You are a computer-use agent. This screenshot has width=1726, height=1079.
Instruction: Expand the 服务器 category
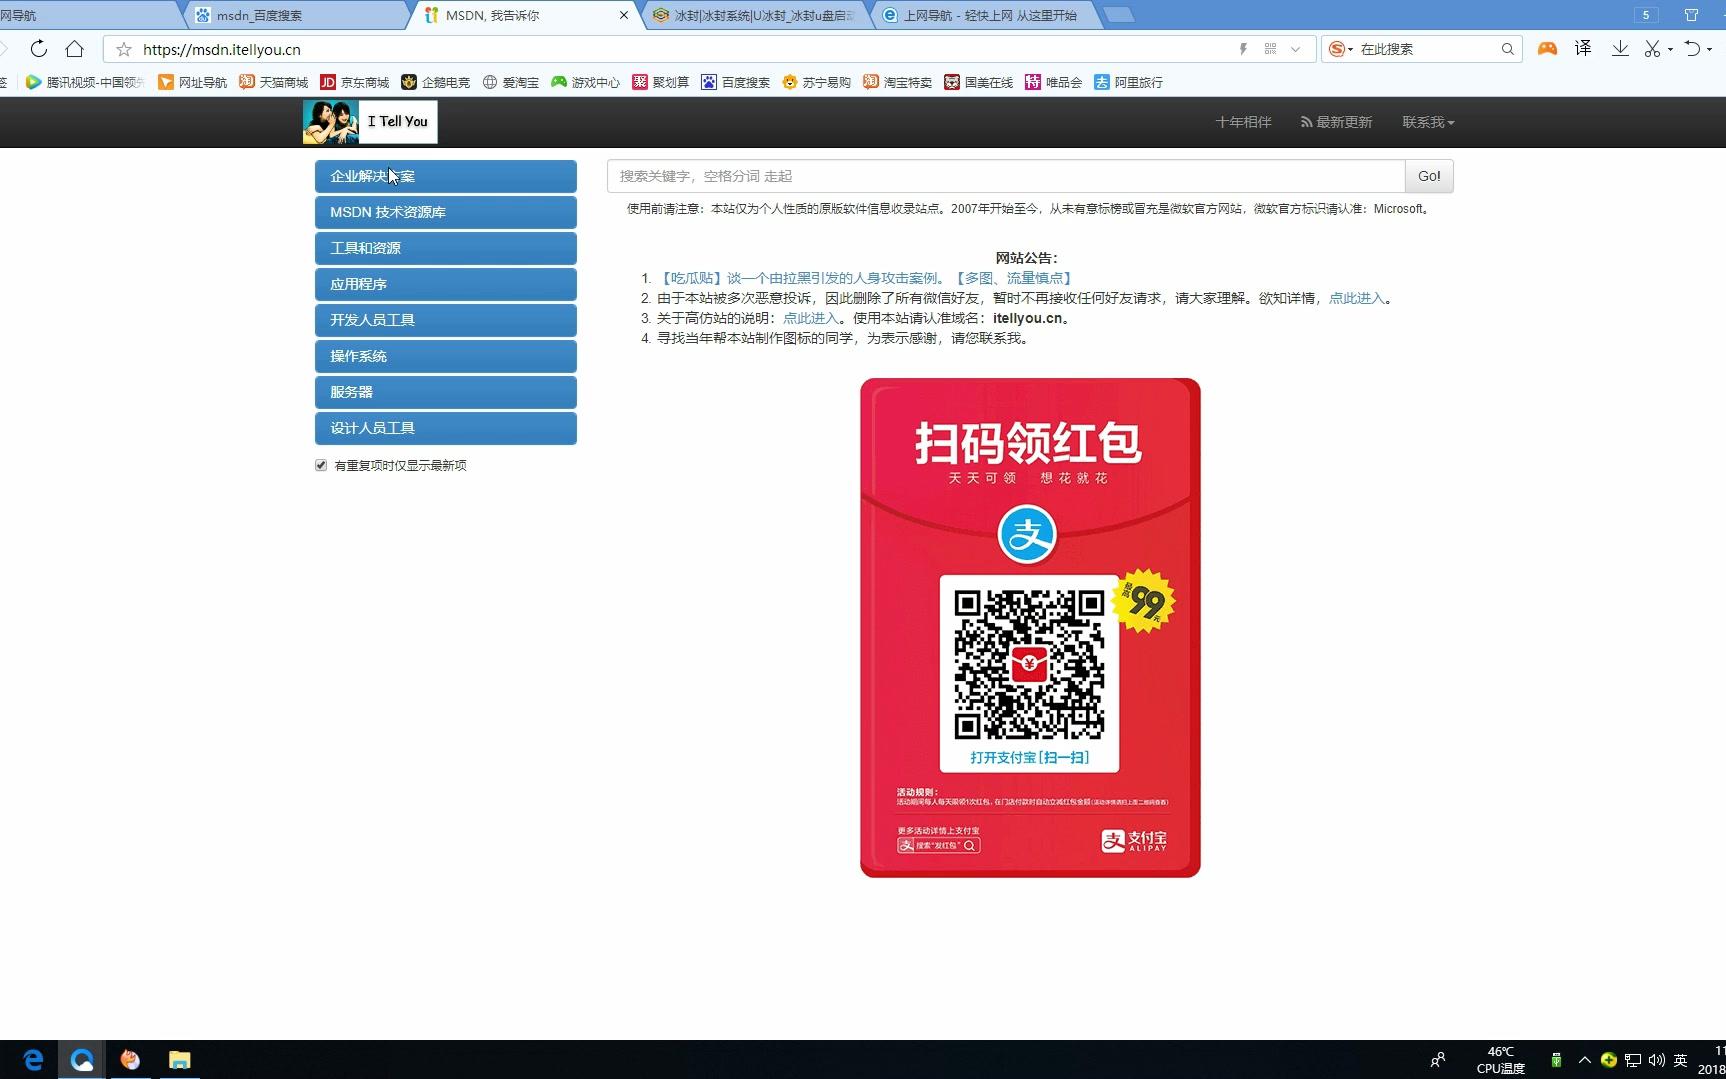pyautogui.click(x=446, y=392)
